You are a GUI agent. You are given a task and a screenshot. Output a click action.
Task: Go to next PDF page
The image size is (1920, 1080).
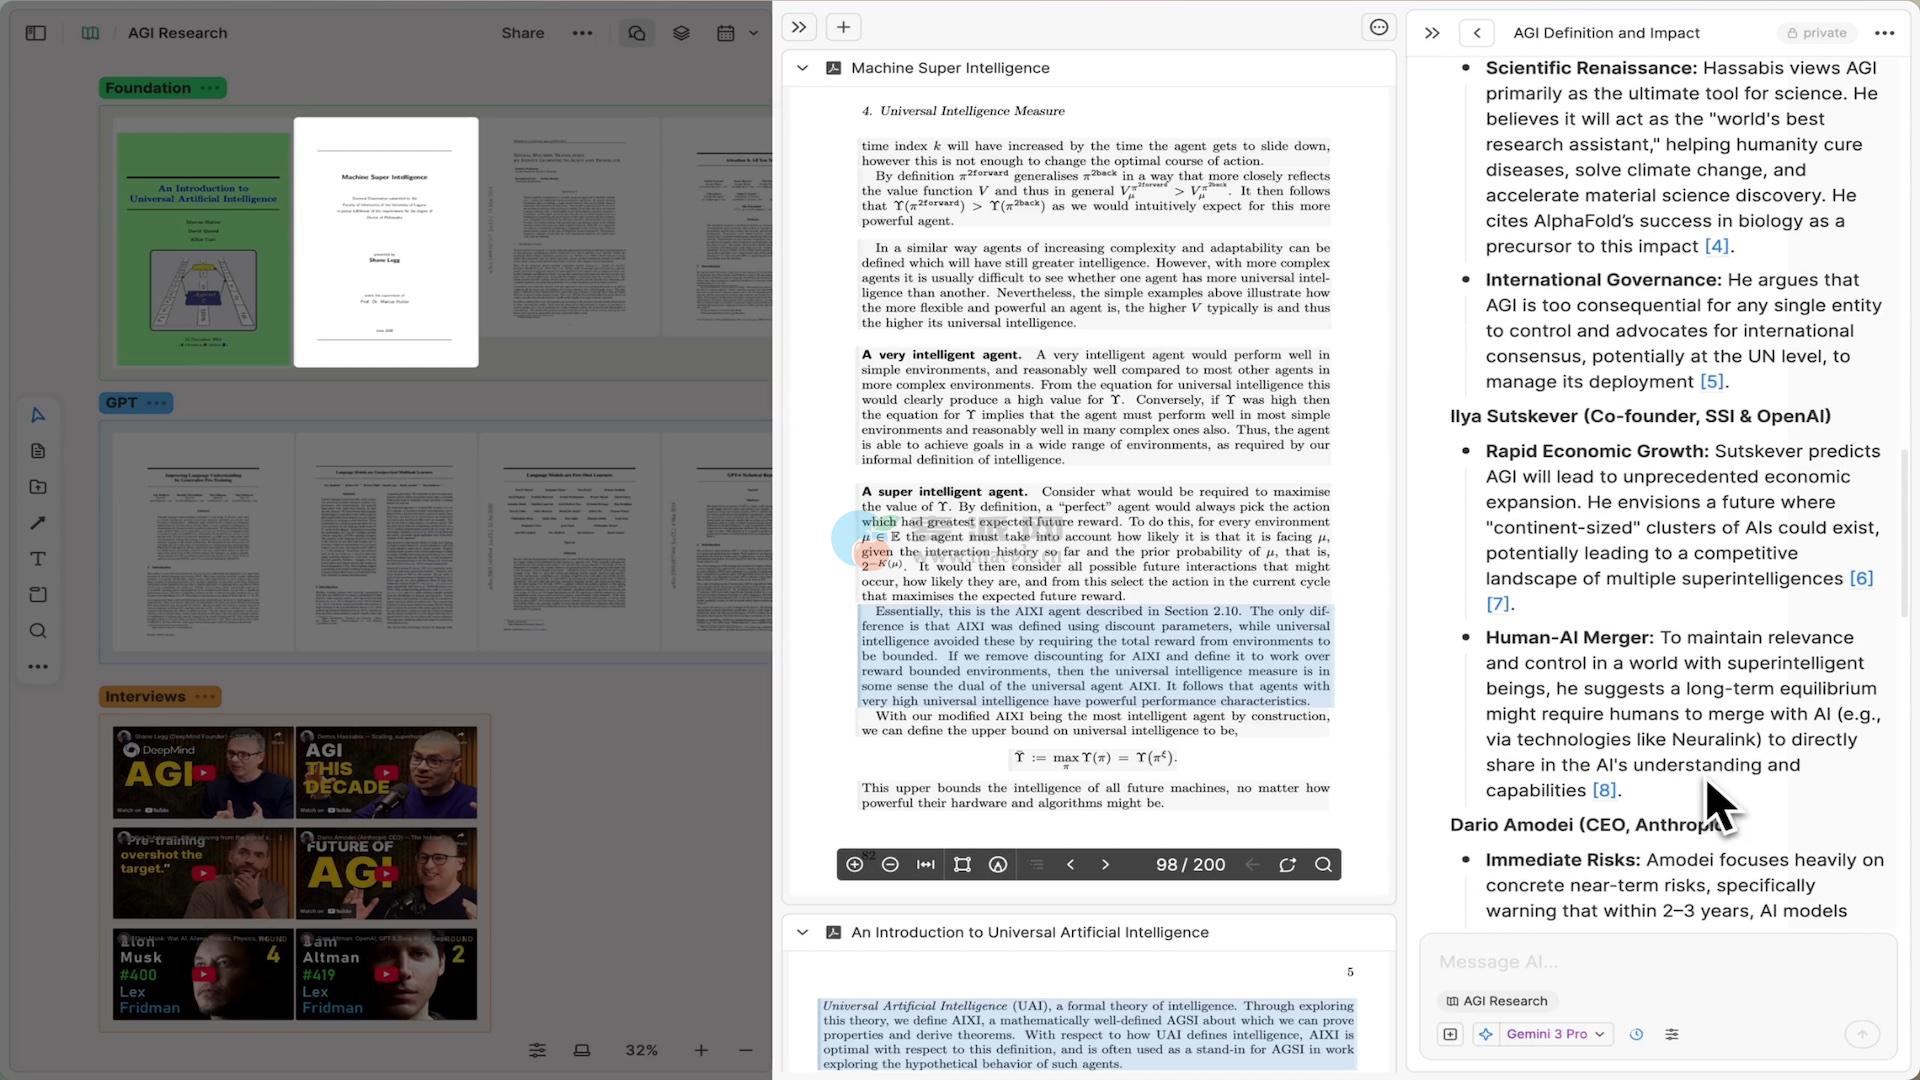coord(1105,865)
